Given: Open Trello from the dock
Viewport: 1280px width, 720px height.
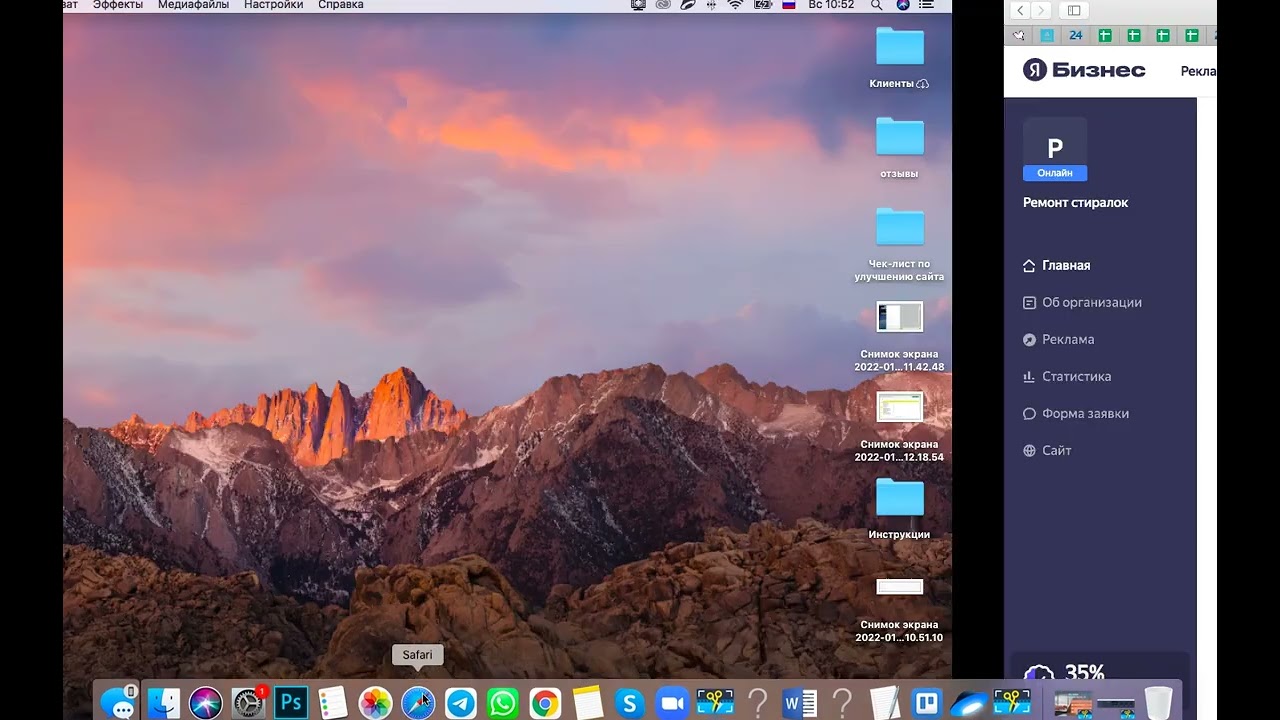Looking at the screenshot, I should click(x=927, y=703).
